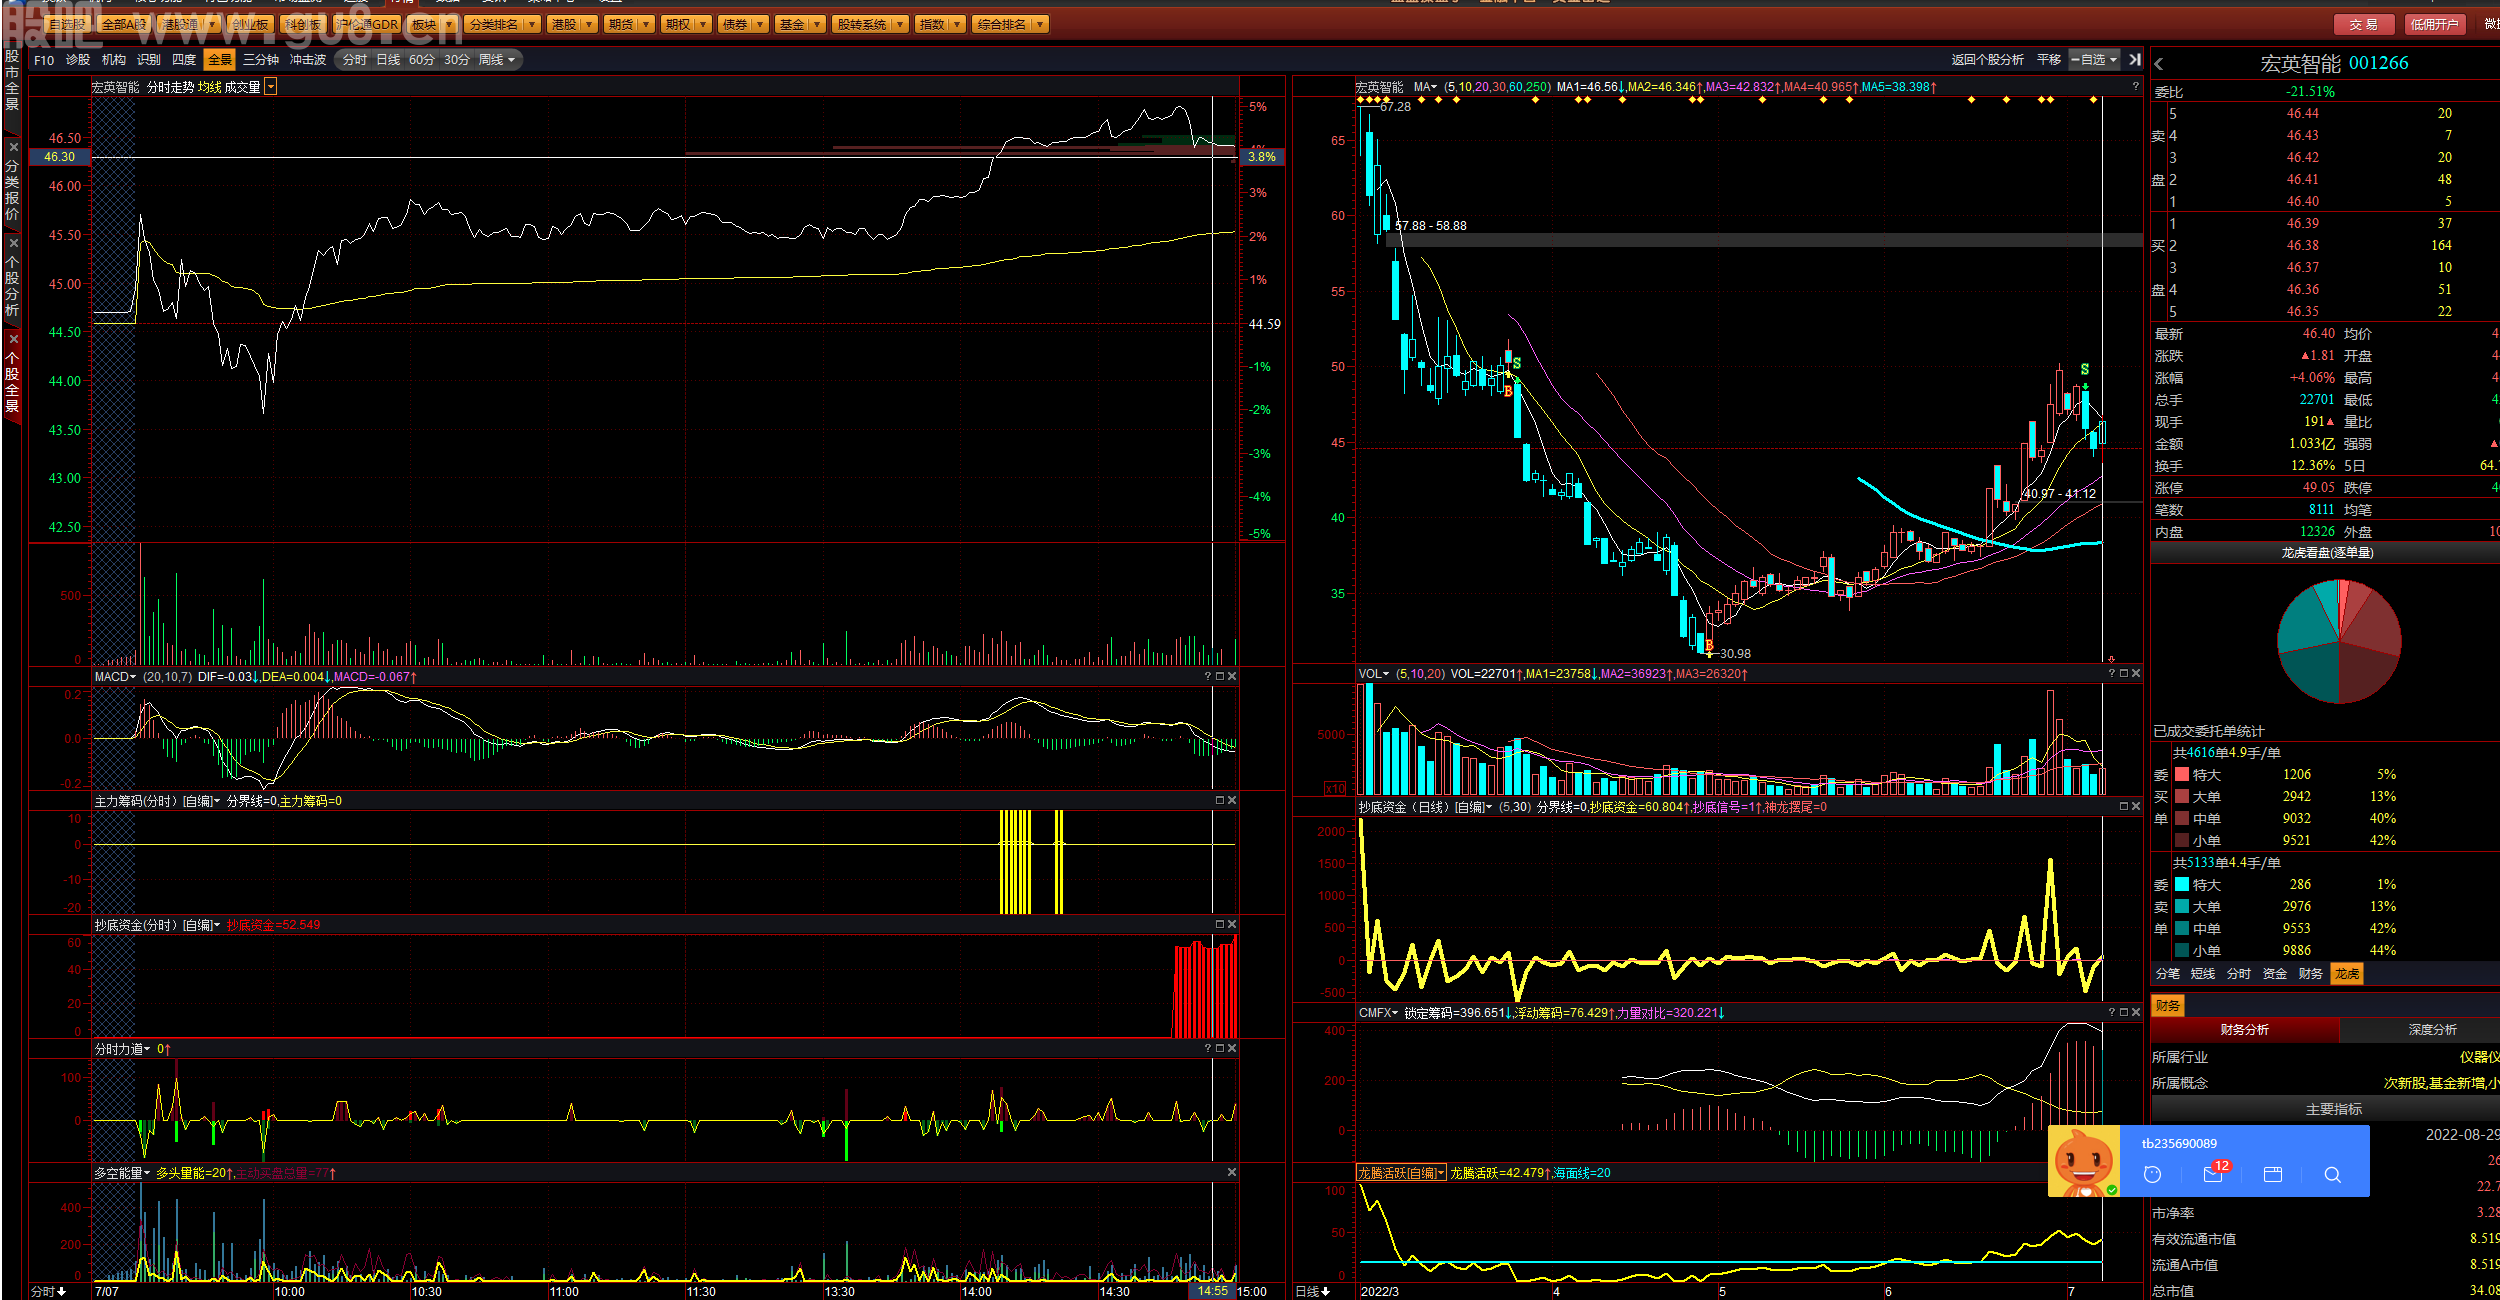Image resolution: width=2500 pixels, height=1300 pixels.
Task: Click the window icon in blue chat widget
Action: pyautogui.click(x=2273, y=1175)
